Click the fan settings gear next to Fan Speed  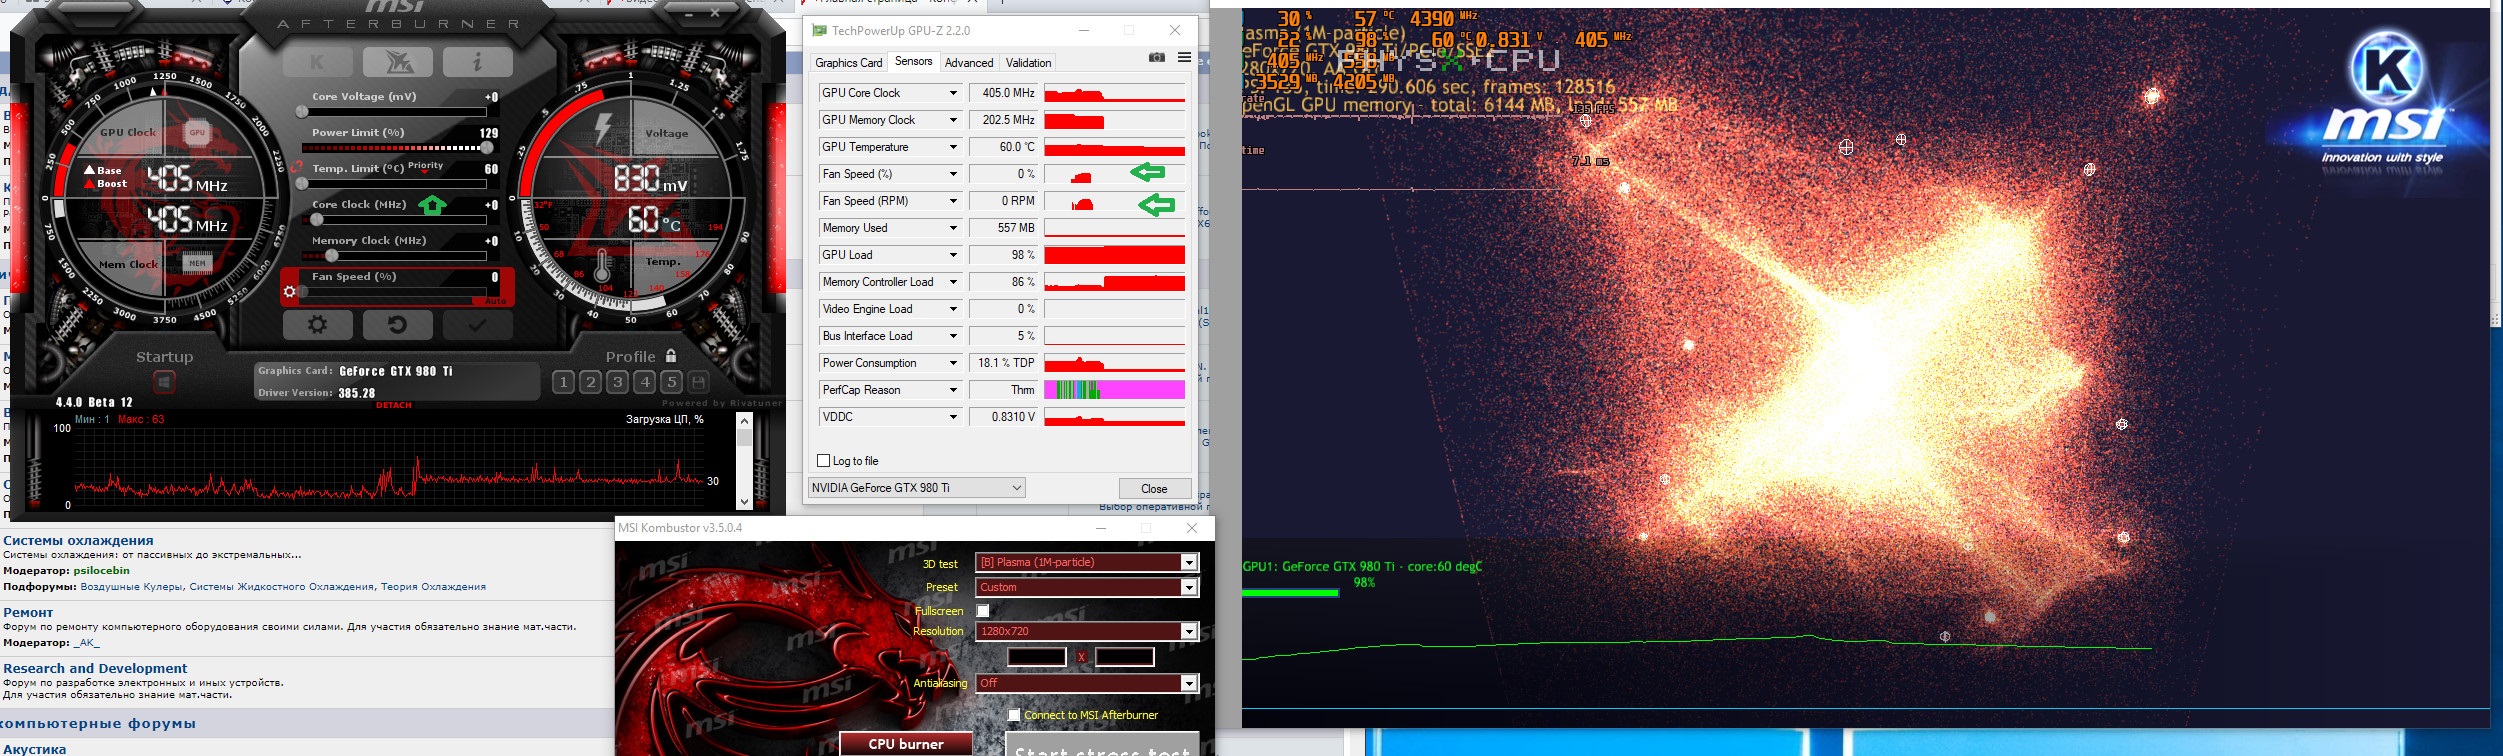pyautogui.click(x=290, y=292)
